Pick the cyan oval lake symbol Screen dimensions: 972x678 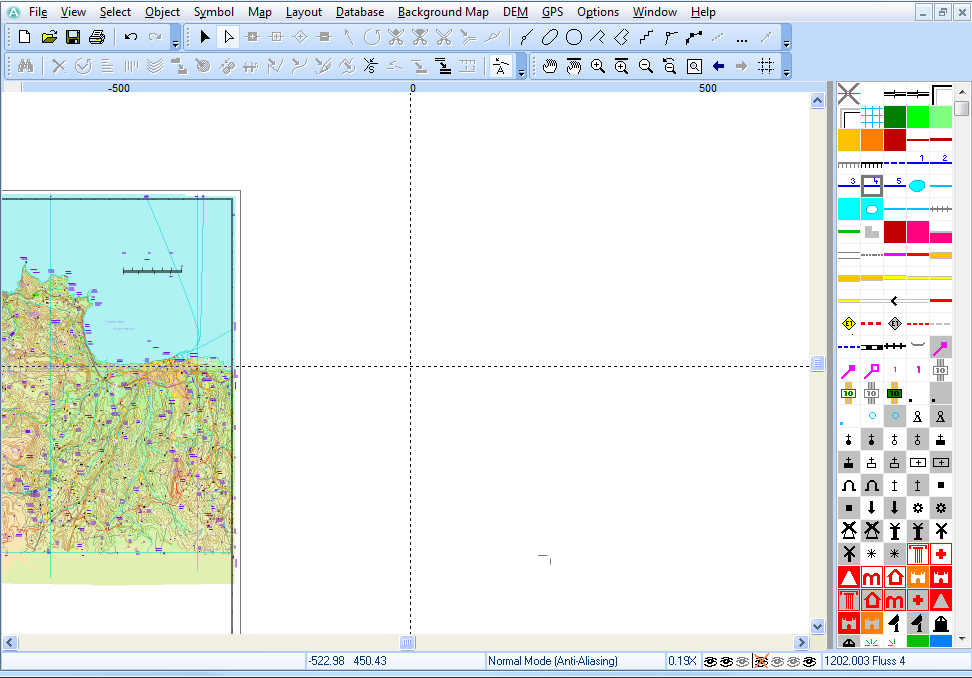pos(917,185)
